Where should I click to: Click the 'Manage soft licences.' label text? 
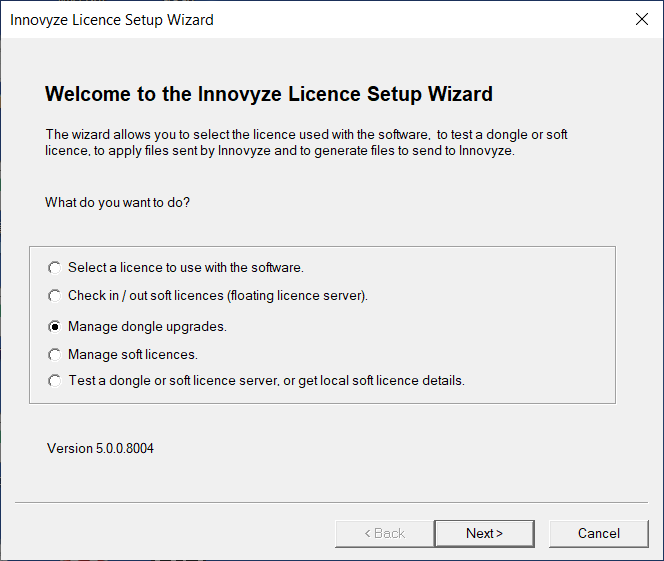(x=133, y=355)
